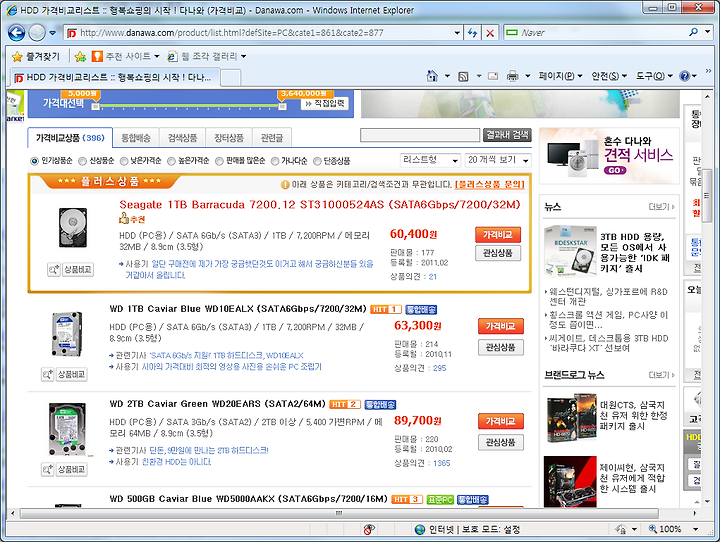Screen dimensions: 720x542
Task: Switch to the 관련글 tab
Action: click(x=272, y=138)
